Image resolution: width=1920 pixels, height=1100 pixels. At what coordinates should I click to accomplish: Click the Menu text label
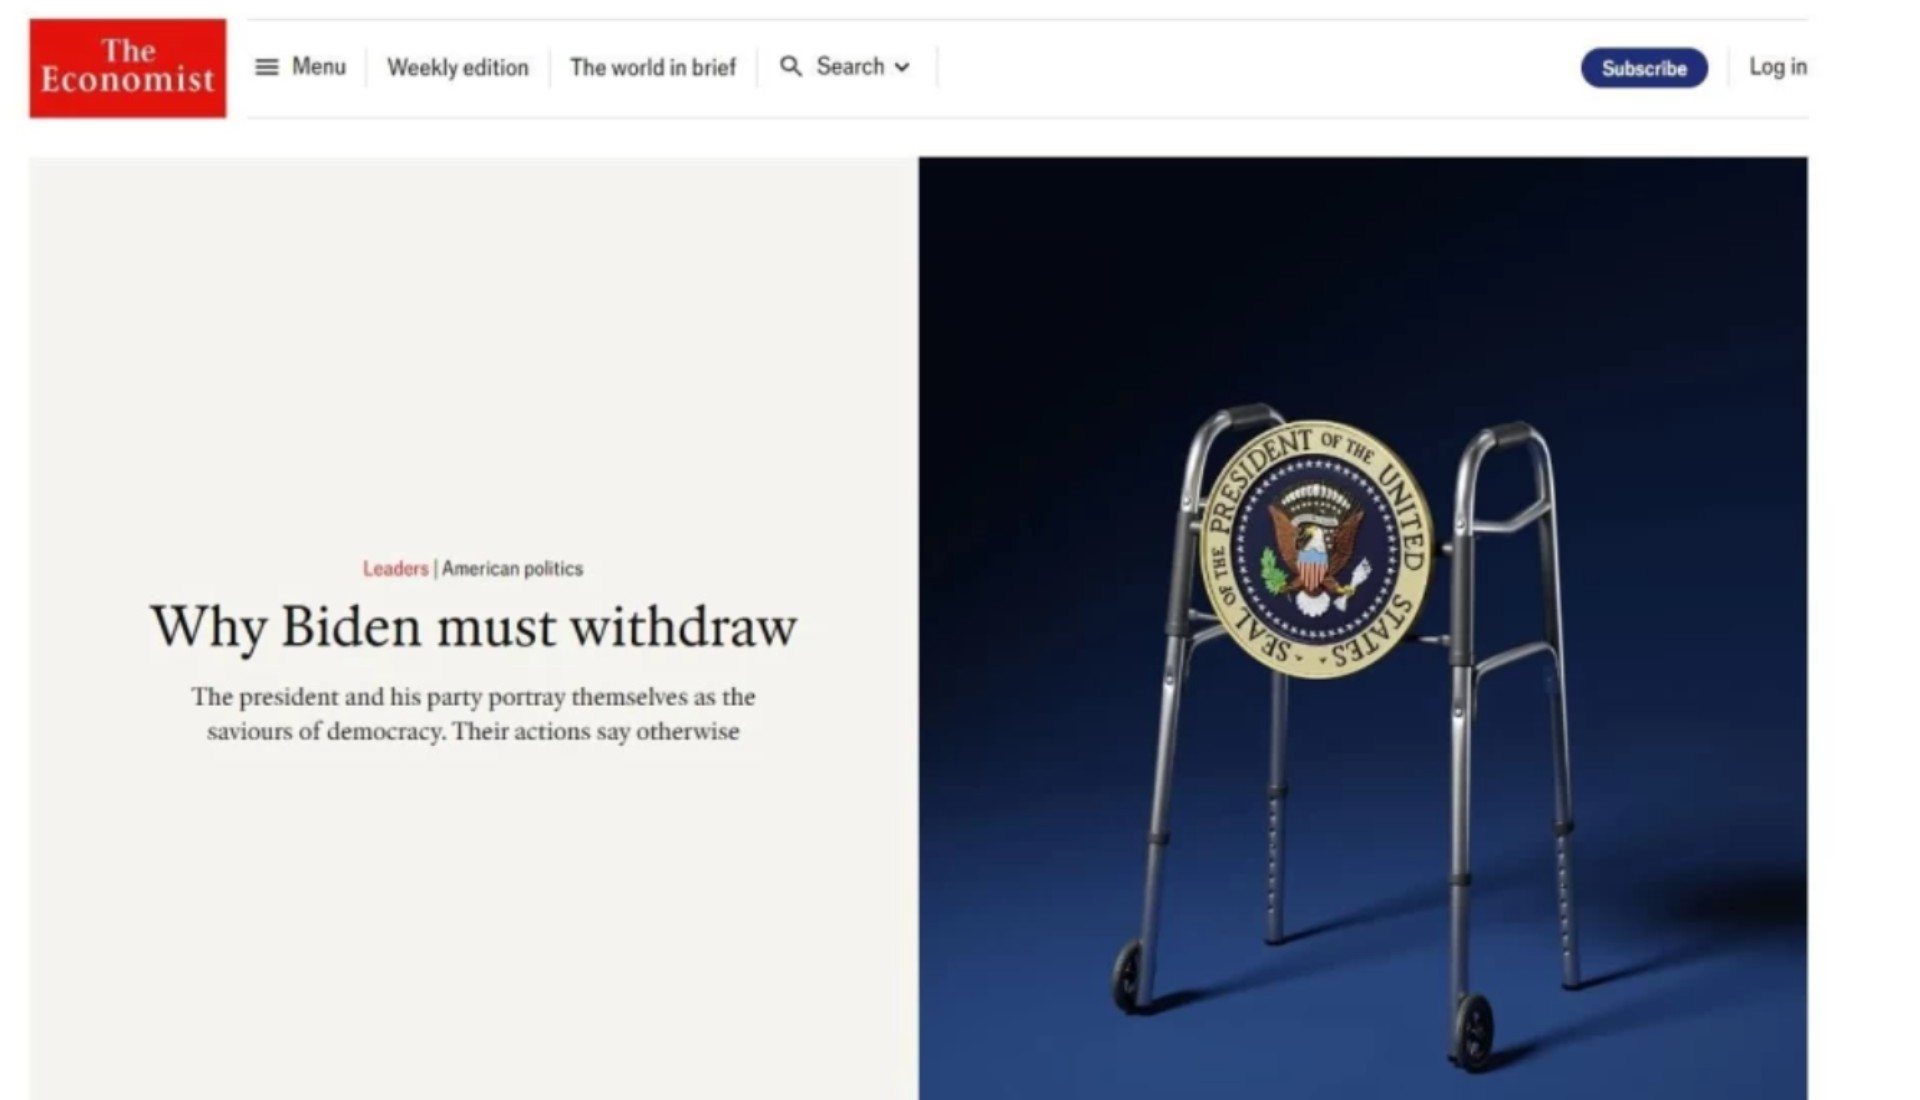(x=319, y=67)
